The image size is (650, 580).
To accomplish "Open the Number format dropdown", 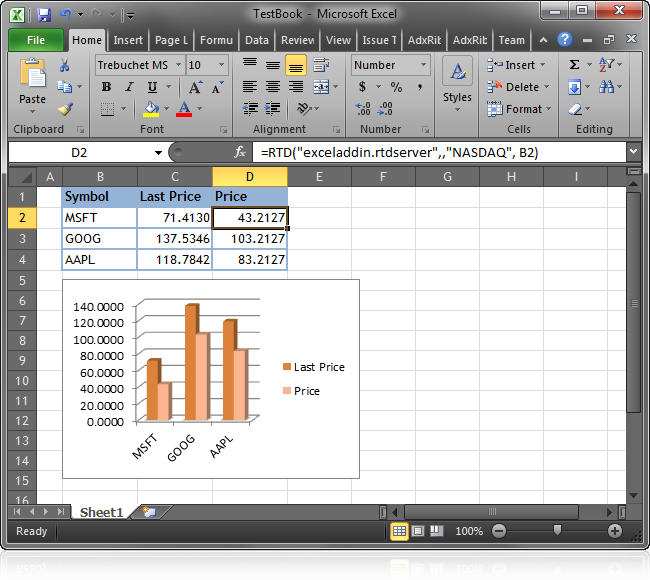I will (x=423, y=65).
